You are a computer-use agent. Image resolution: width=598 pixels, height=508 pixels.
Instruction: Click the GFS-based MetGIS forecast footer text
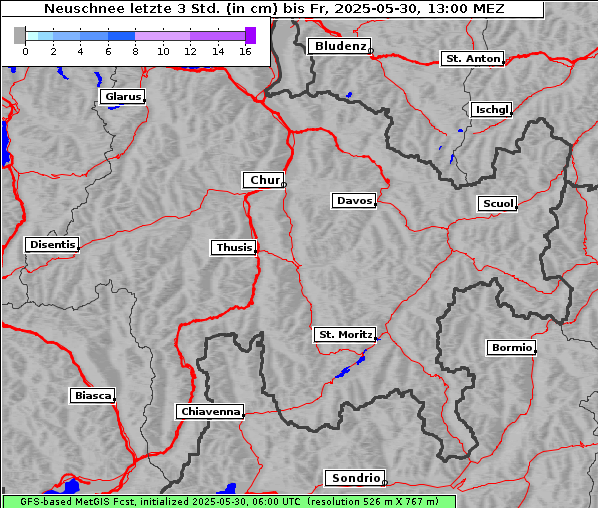pos(229,502)
